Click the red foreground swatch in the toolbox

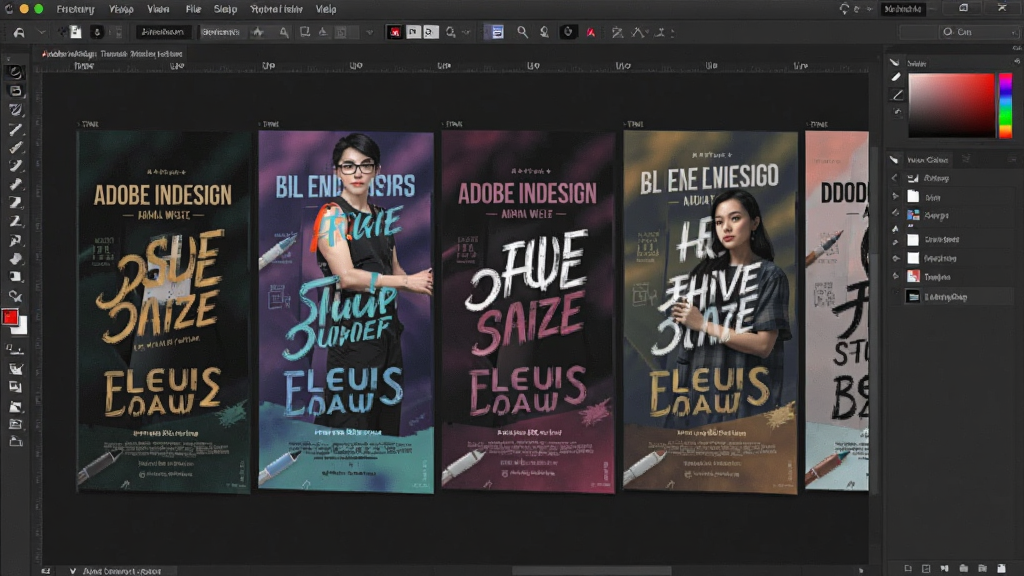(10, 317)
